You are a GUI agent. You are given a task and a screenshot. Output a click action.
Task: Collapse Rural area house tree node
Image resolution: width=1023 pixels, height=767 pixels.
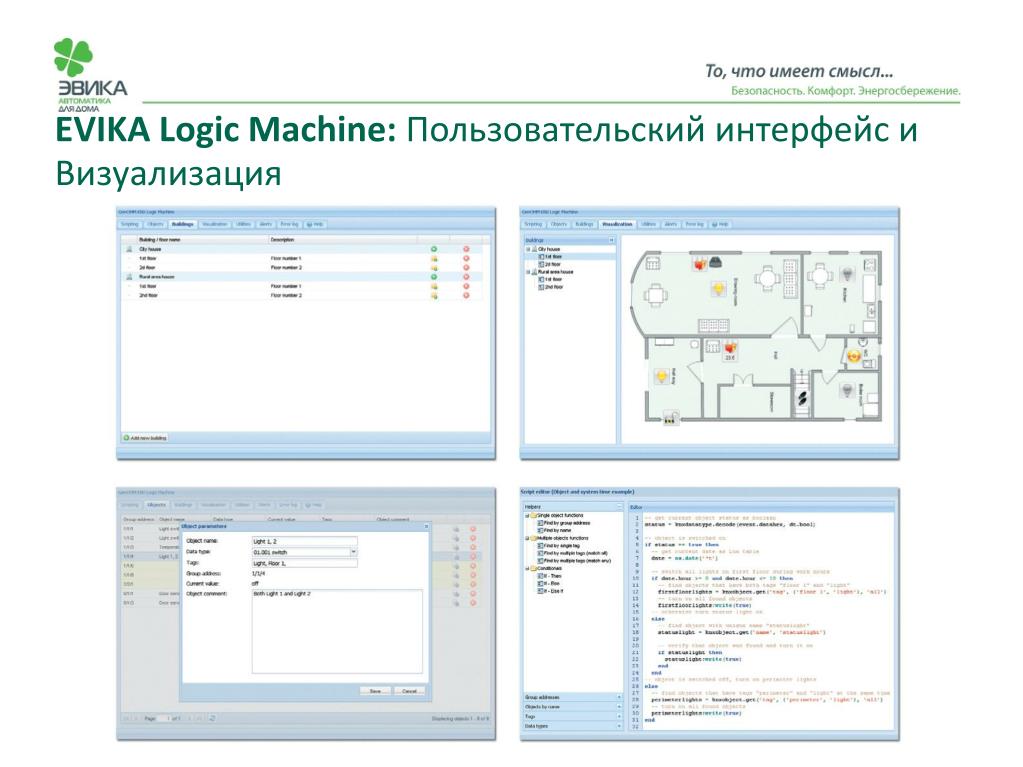[528, 272]
